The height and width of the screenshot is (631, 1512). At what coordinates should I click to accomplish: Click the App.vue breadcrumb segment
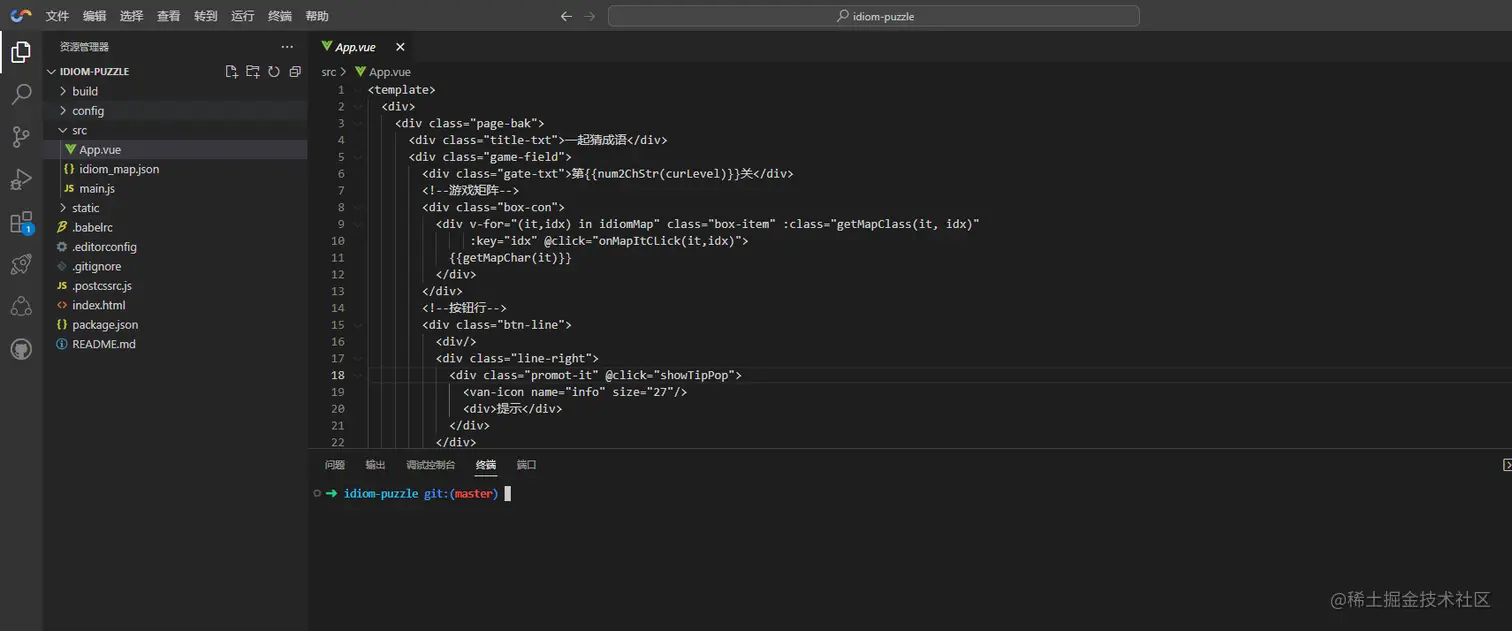click(x=382, y=72)
